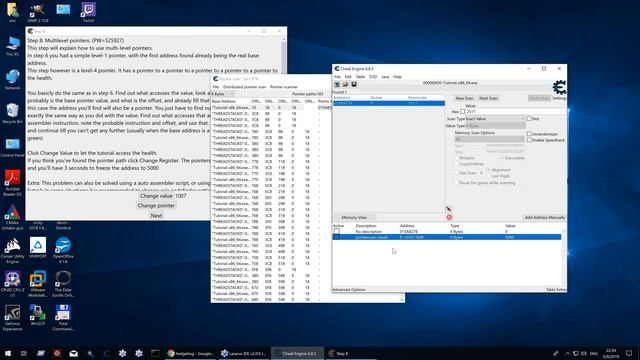Open the 4 Bytes dropdown in Pointer scan window

coord(222,94)
